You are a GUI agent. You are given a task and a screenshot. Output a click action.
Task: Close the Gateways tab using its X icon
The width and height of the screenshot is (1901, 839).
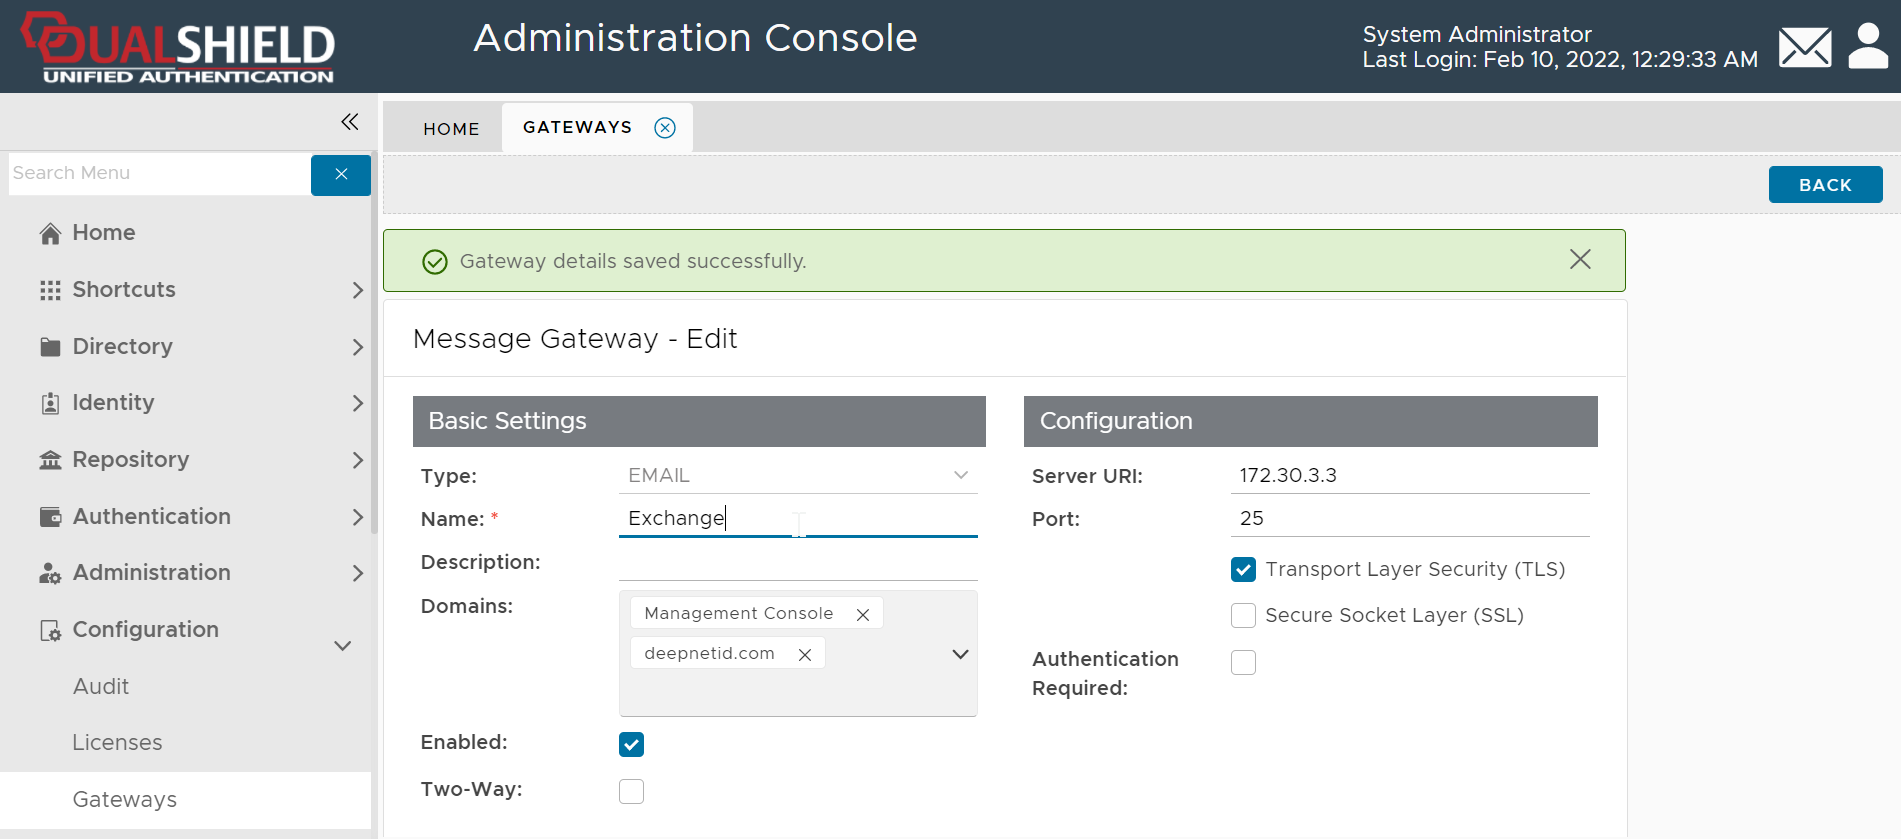[x=665, y=128]
